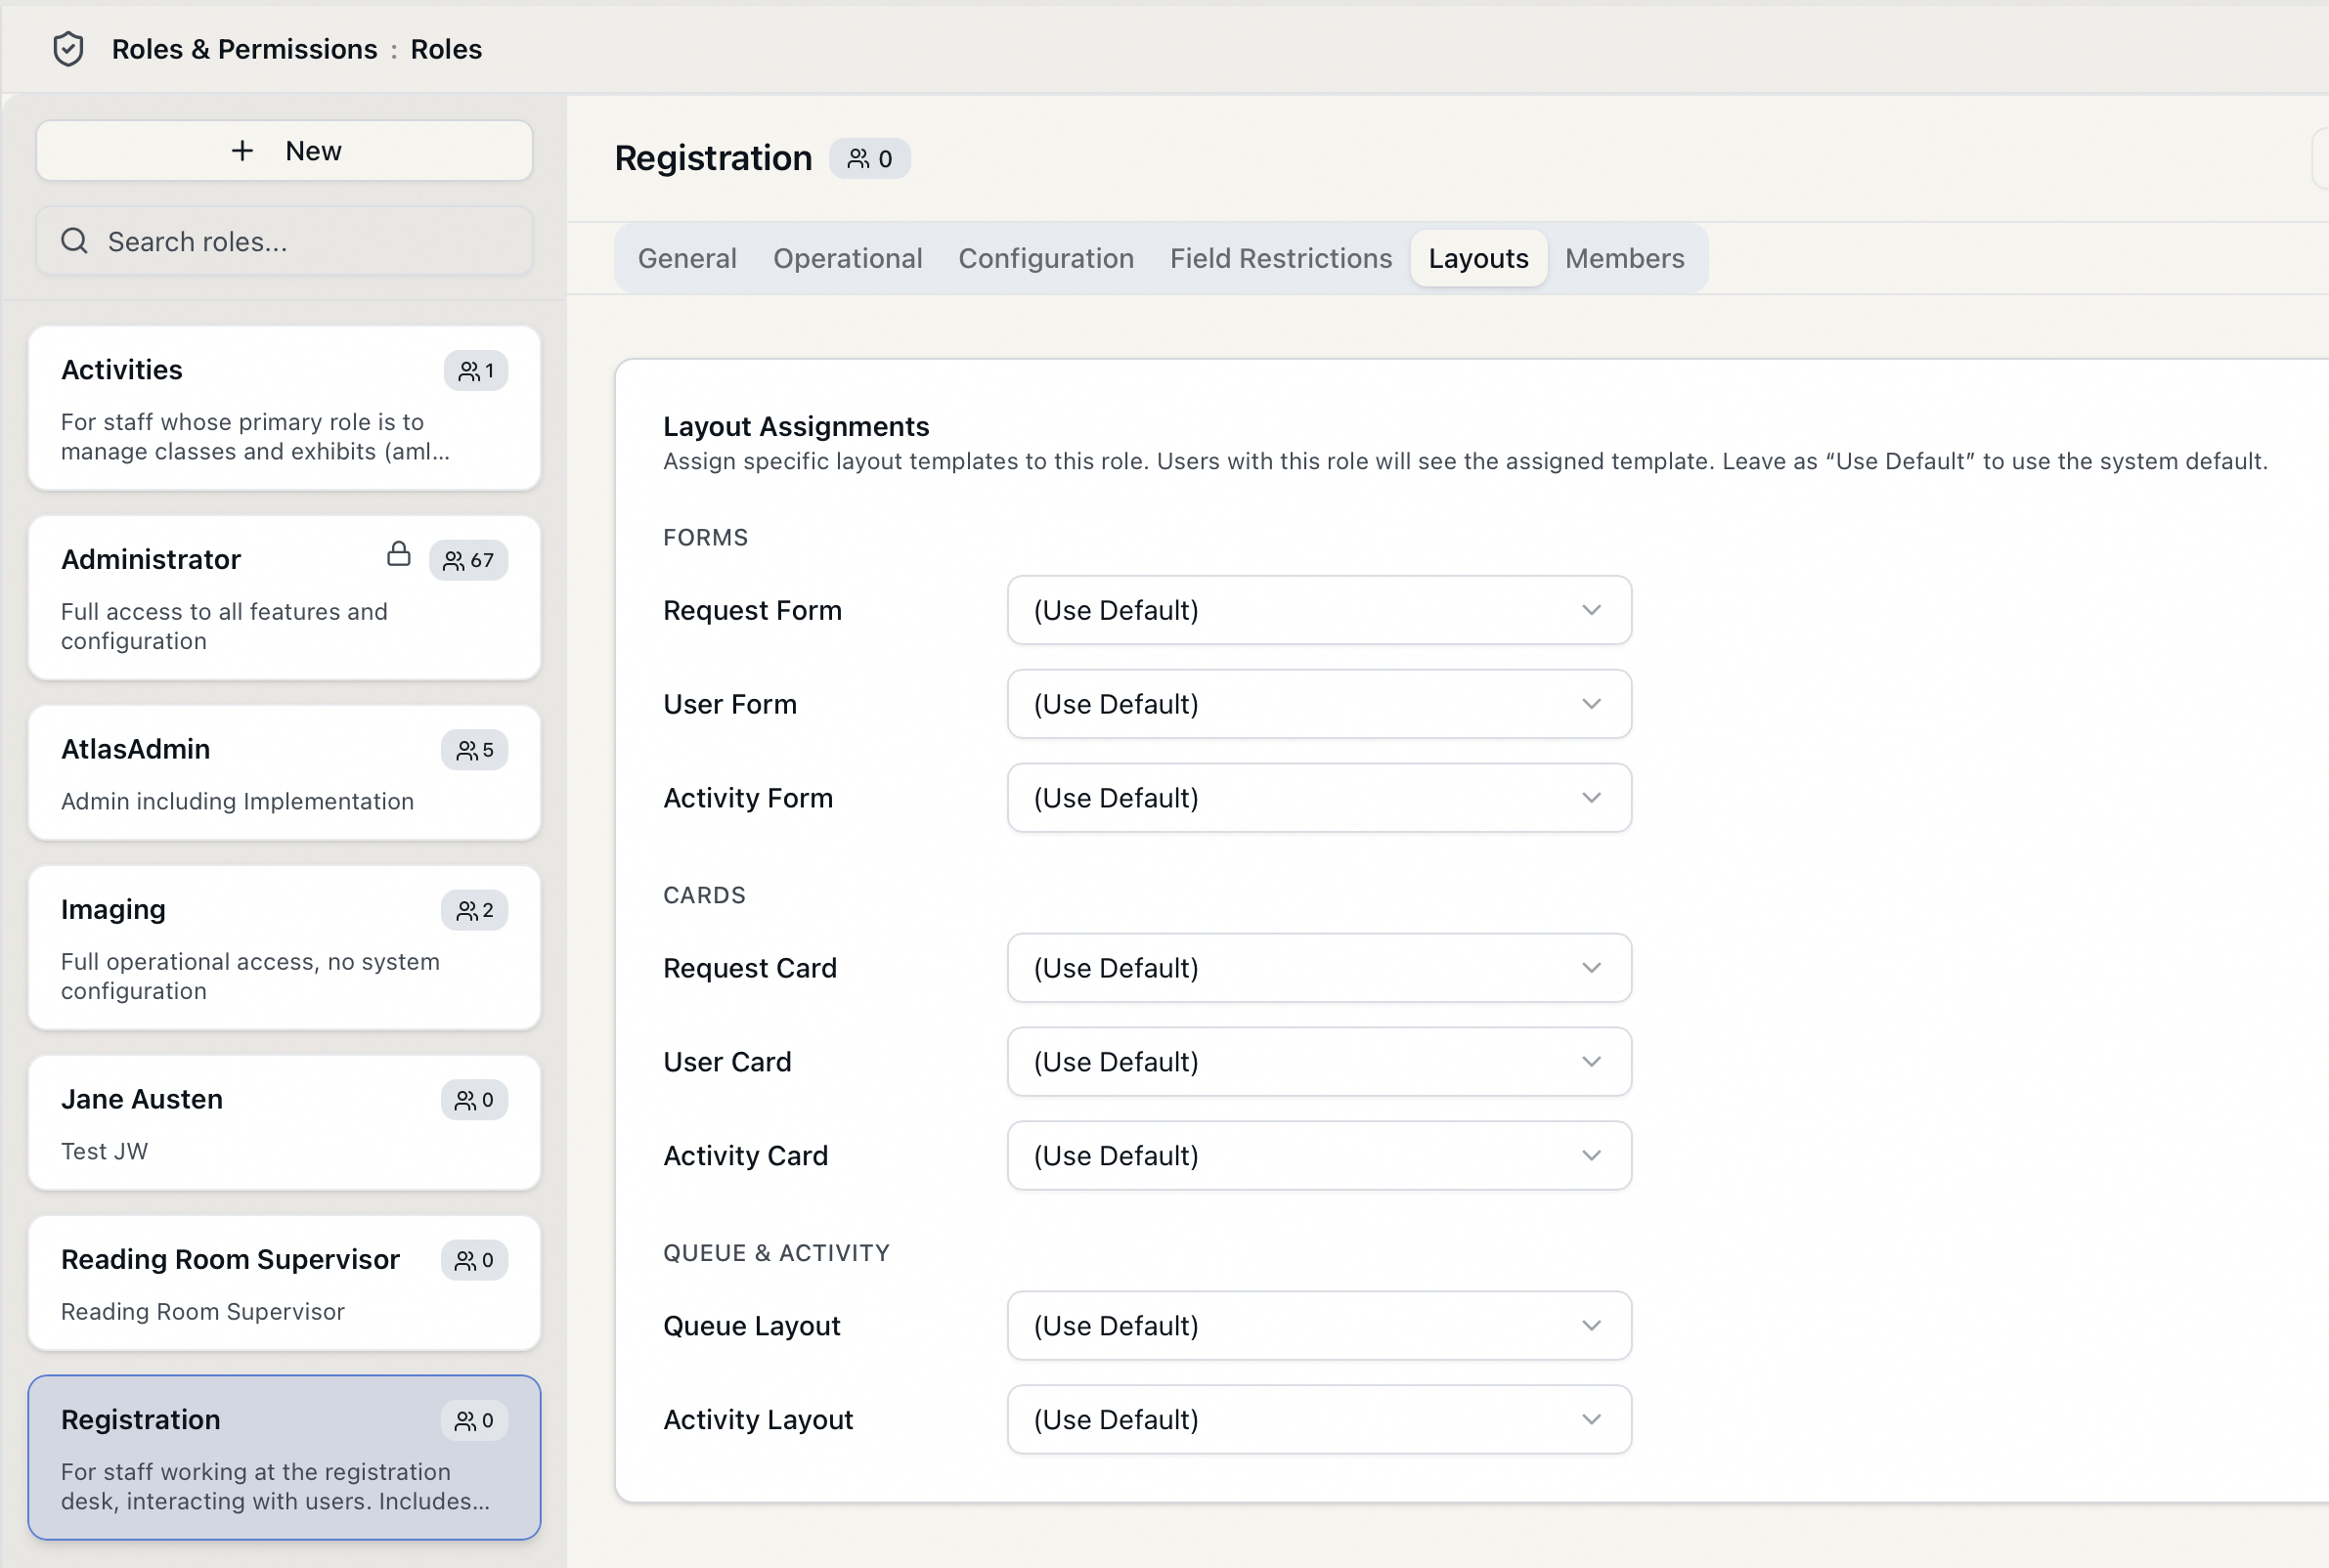
Task: Switch to the Operational tab
Action: click(x=848, y=259)
